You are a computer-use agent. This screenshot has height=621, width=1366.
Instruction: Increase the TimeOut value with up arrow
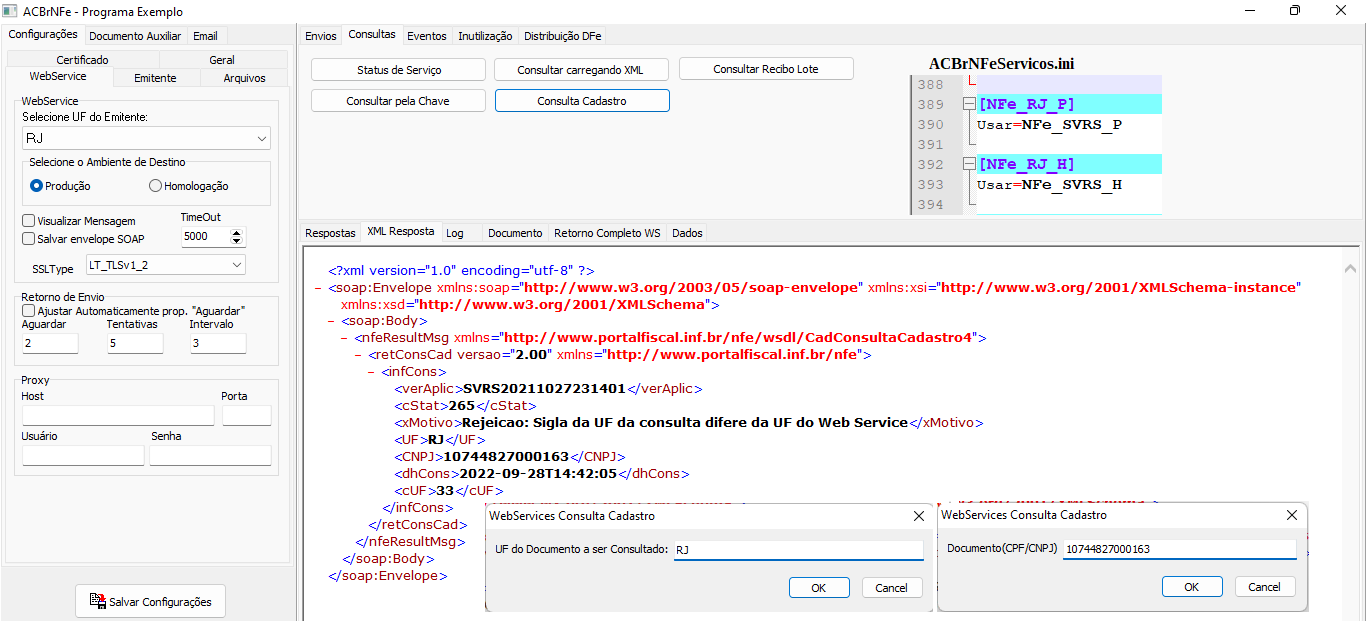pos(237,233)
